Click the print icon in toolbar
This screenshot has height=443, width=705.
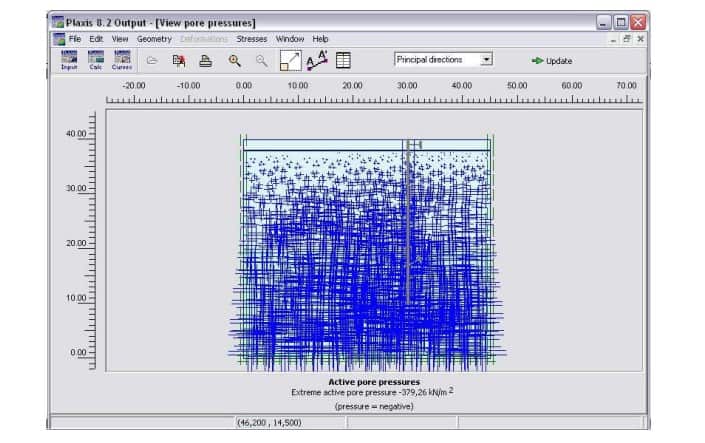pyautogui.click(x=205, y=61)
